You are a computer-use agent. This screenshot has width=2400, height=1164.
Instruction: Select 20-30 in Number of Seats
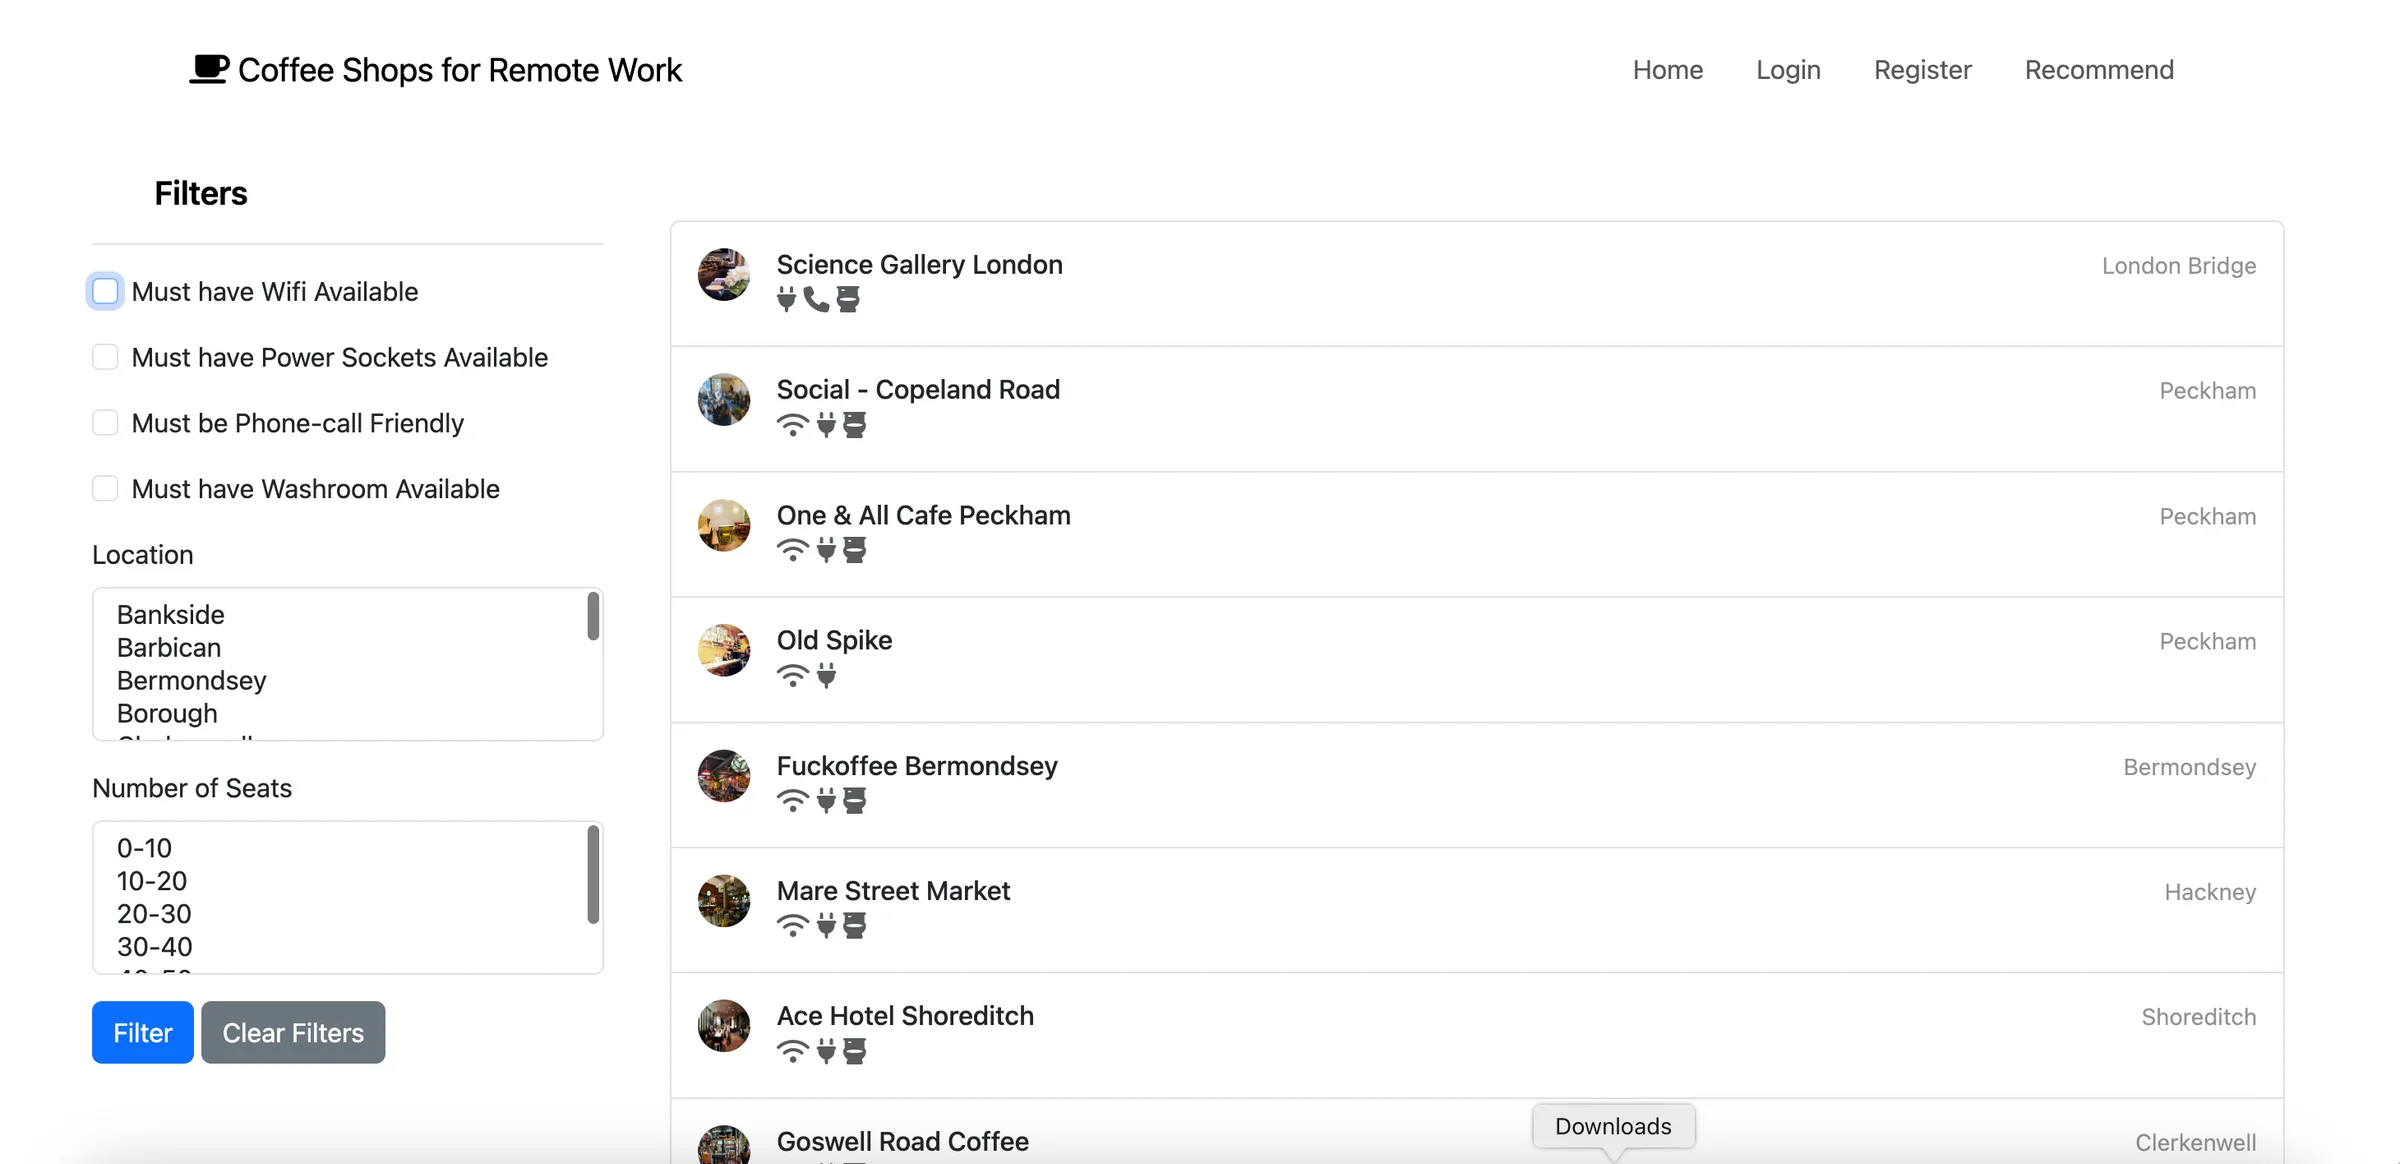pos(153,913)
